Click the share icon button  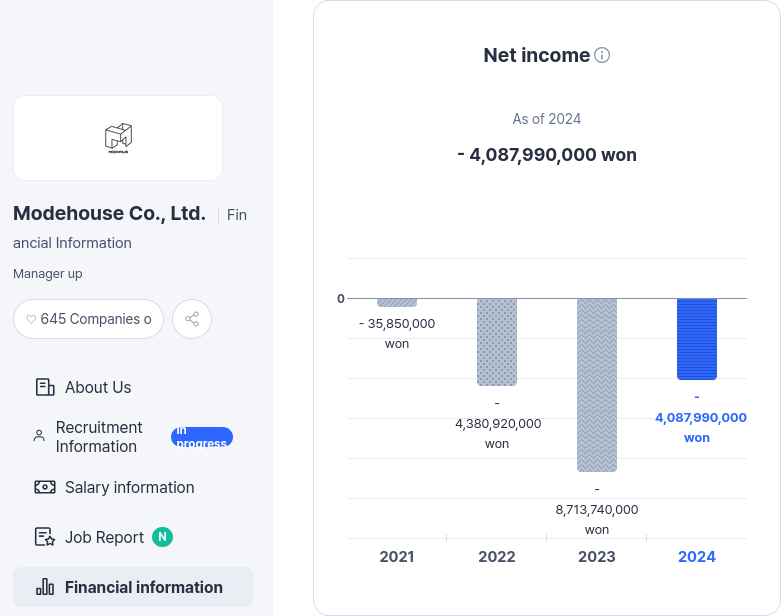coord(192,319)
